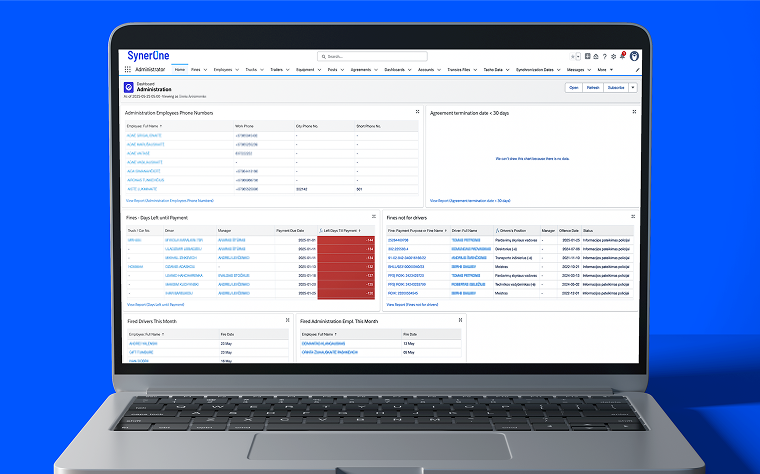This screenshot has width=760, height=474.
Task: Expand the Synchronization Dates dropdown chevron
Action: pos(558,70)
